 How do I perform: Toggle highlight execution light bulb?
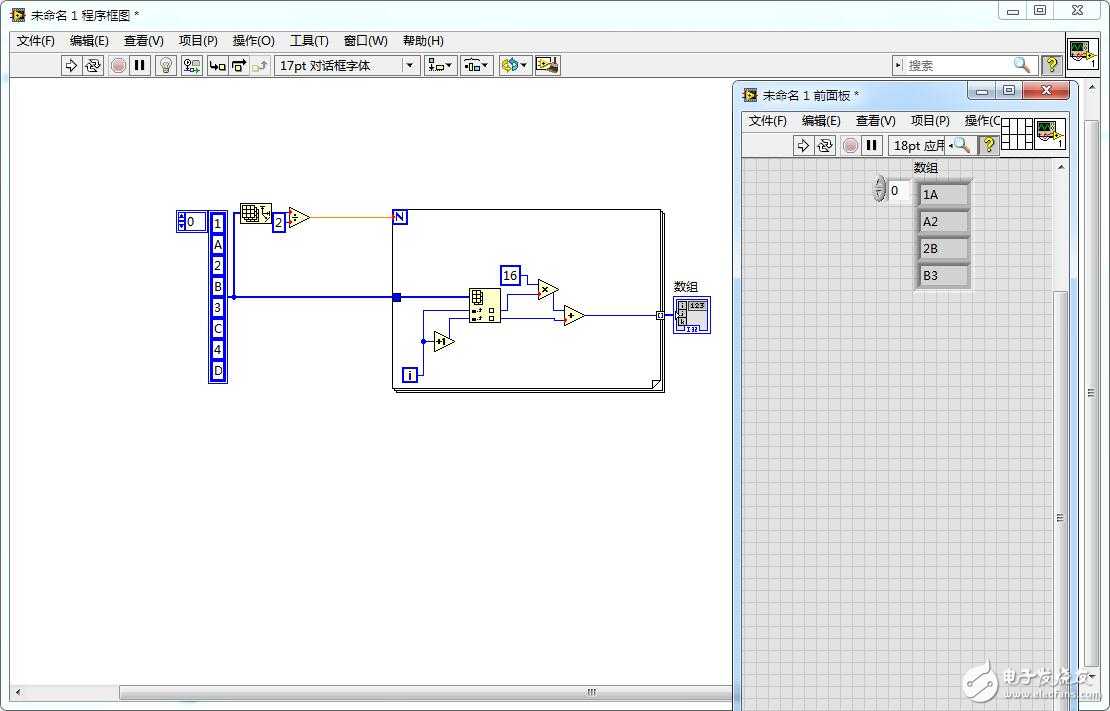[x=166, y=65]
